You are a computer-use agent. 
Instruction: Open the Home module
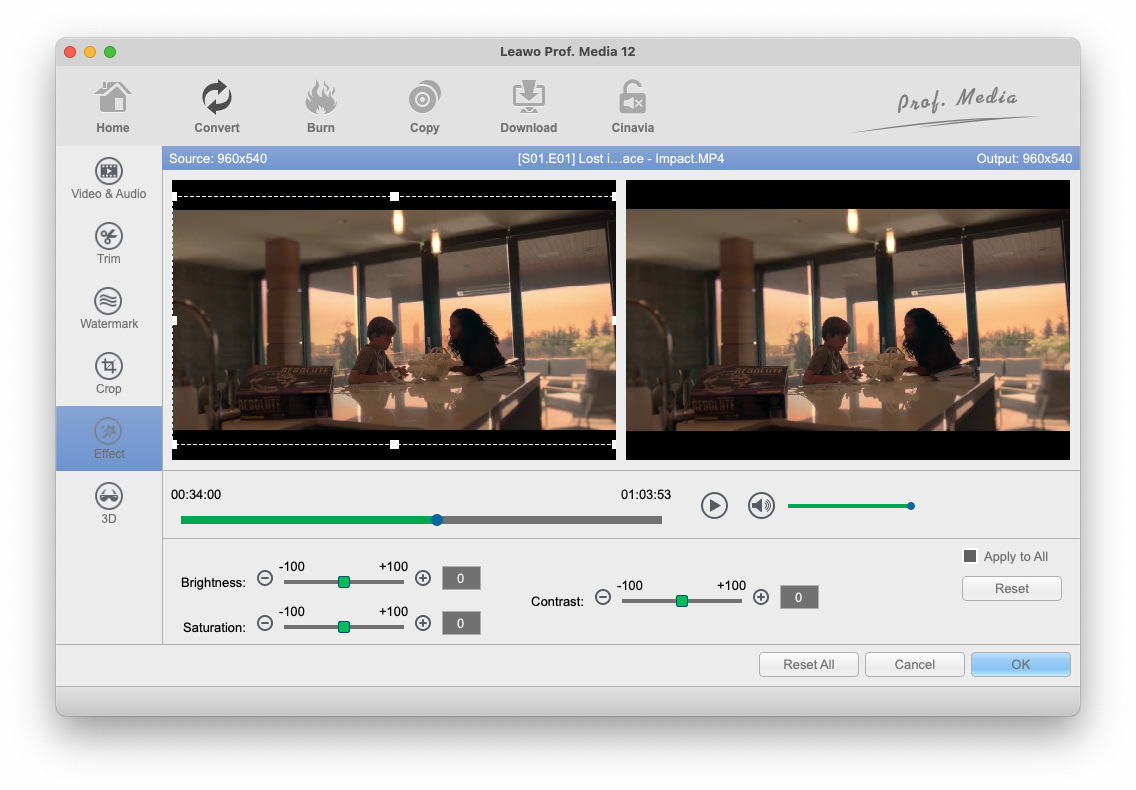click(113, 106)
